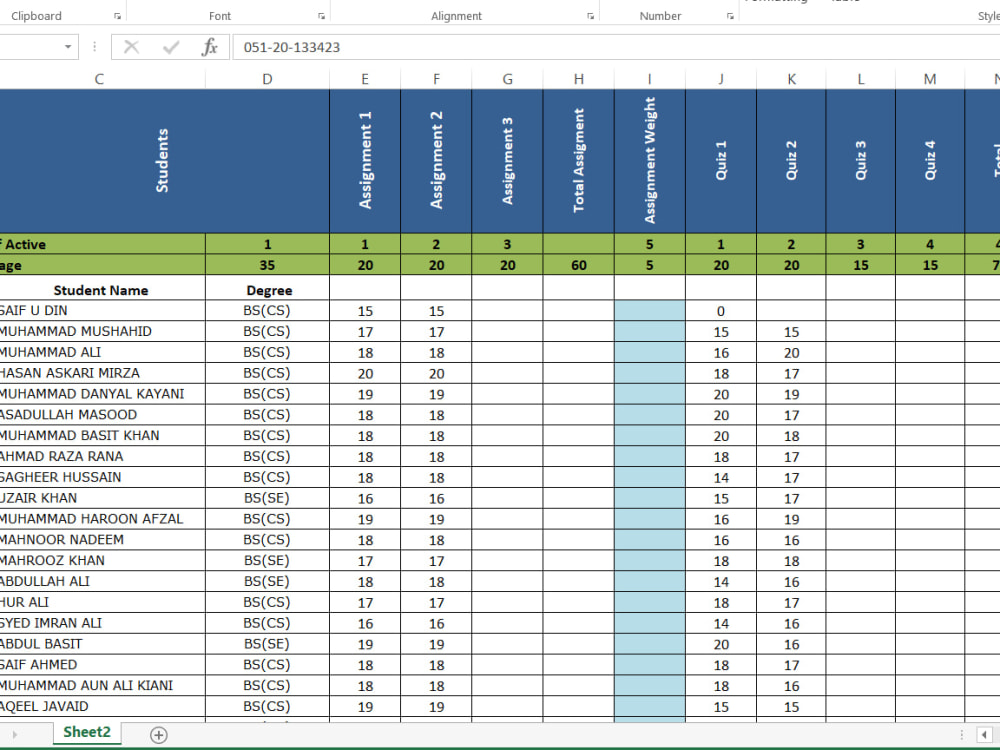Open Clipboard group dialog launcher
This screenshot has width=1000, height=750.
pyautogui.click(x=117, y=16)
